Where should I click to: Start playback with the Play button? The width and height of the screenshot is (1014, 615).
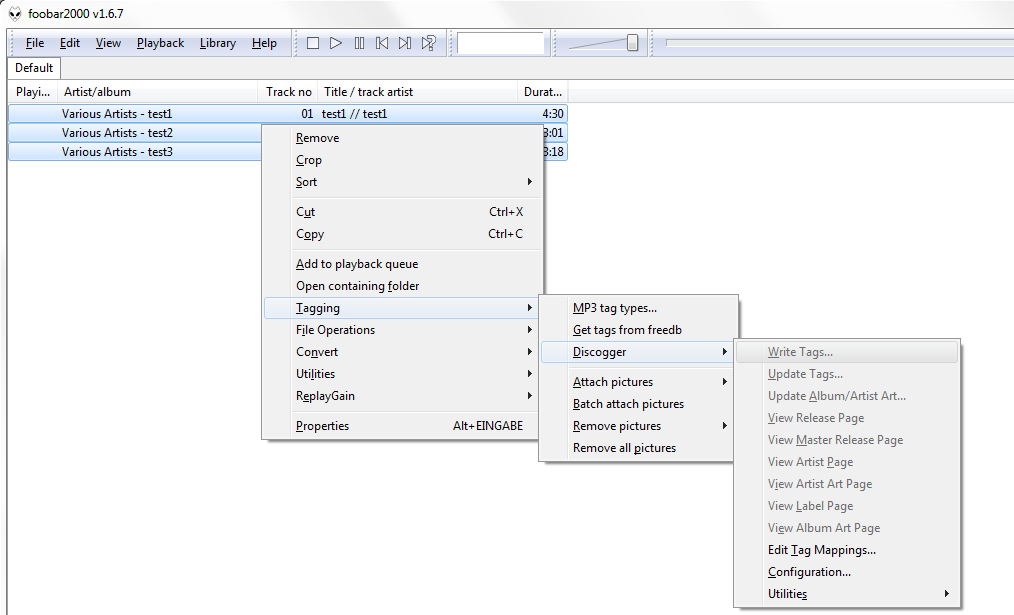click(336, 43)
